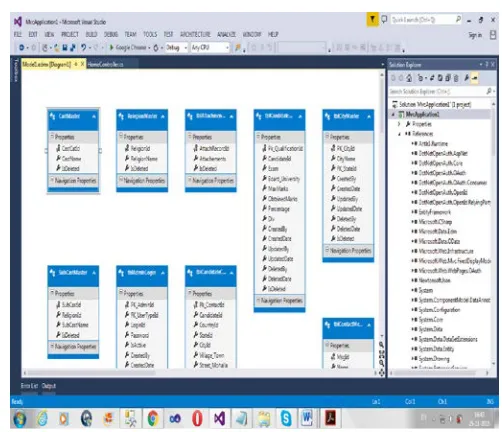Open the Google Chrome browser target dropdown

click(x=149, y=48)
